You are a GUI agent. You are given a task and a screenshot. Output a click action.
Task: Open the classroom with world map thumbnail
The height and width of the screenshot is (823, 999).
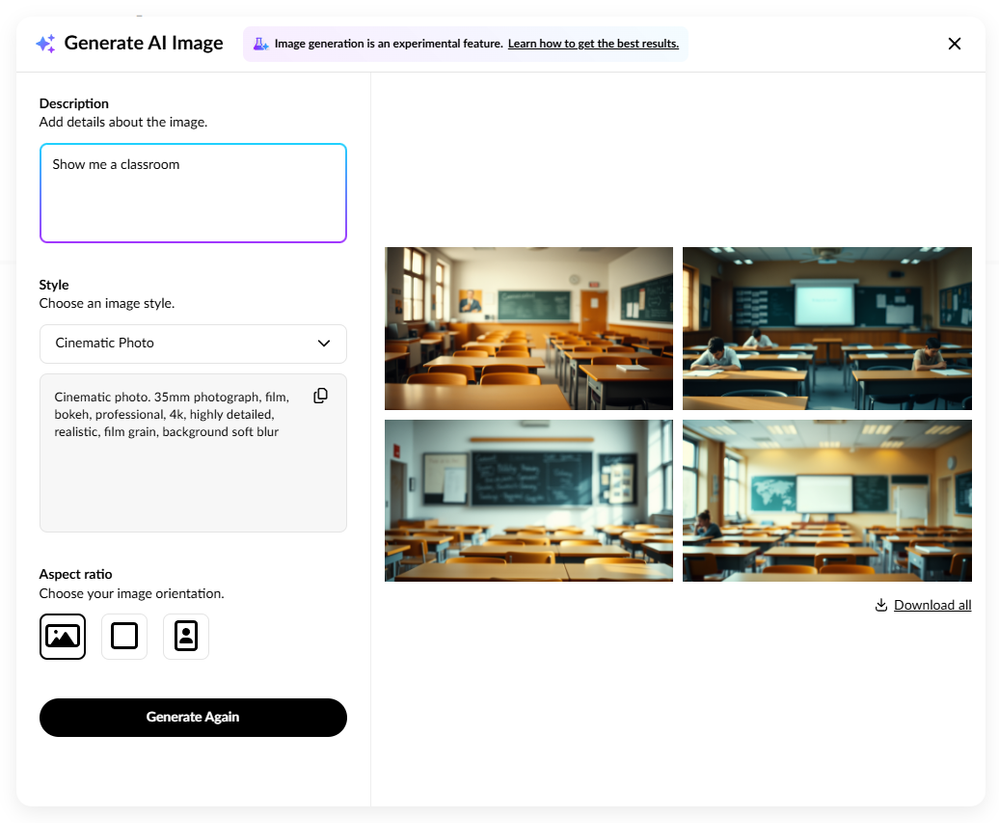tap(827, 501)
